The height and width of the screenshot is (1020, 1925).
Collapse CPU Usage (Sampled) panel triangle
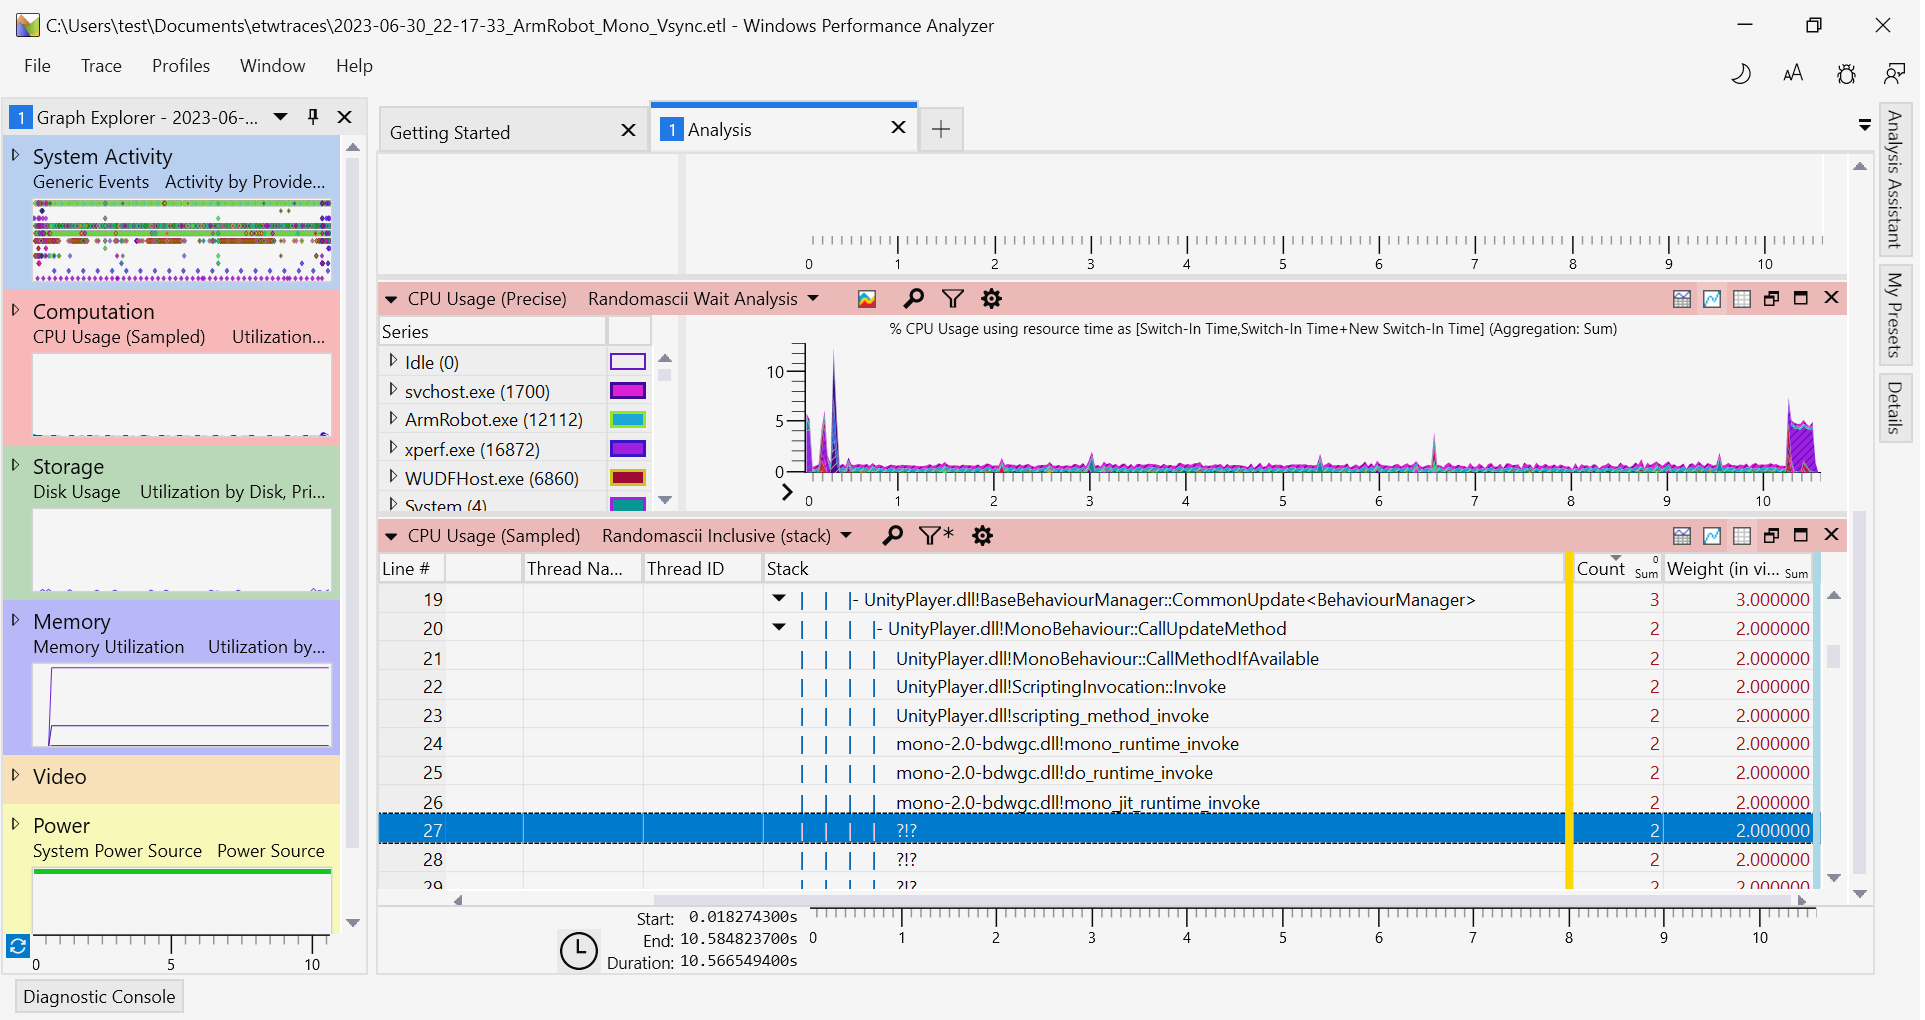[391, 536]
